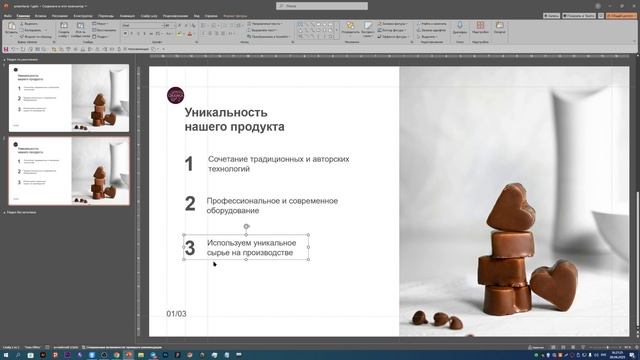Click the Text Direction (Направление текста) icon
The width and height of the screenshot is (640, 360).
pos(249,24)
